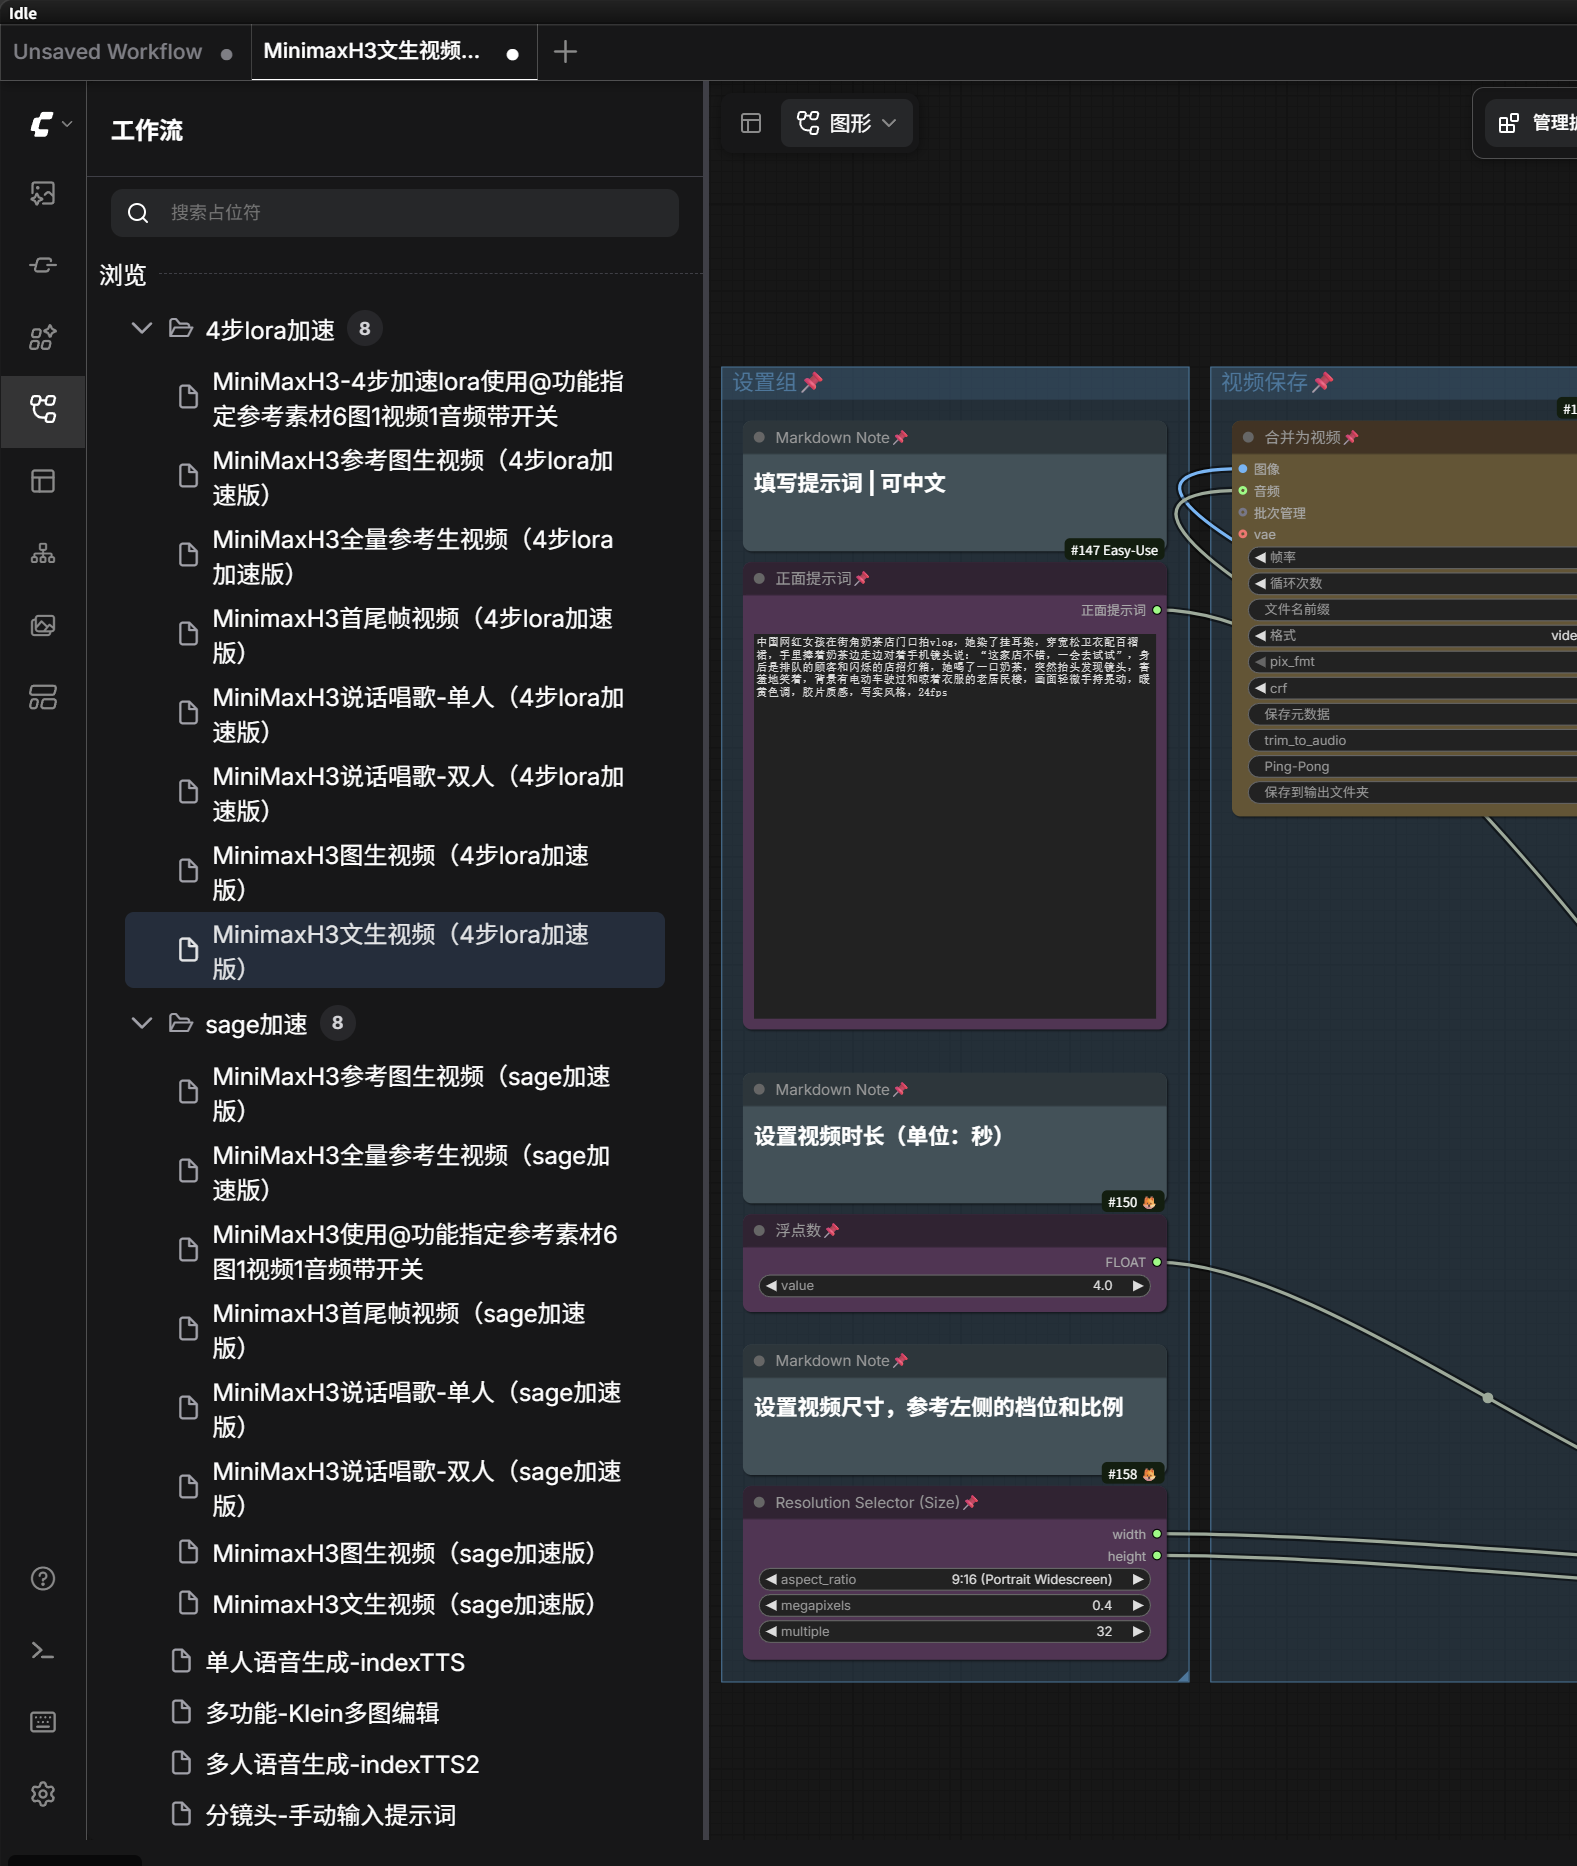Open settings with the gear icon
The height and width of the screenshot is (1866, 1577).
[42, 1794]
